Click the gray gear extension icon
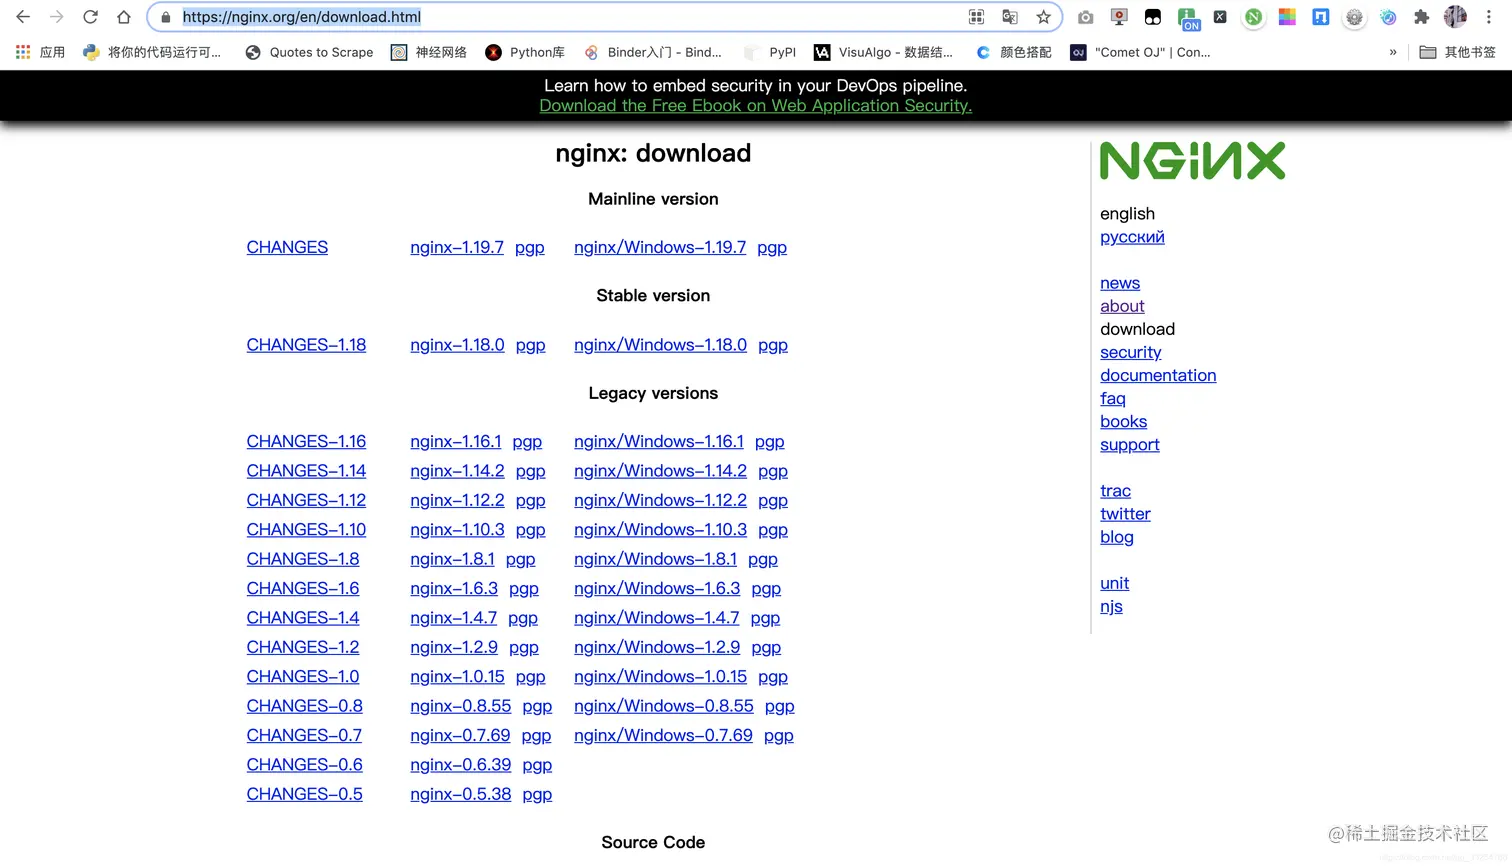The image size is (1512, 867). coord(1354,17)
